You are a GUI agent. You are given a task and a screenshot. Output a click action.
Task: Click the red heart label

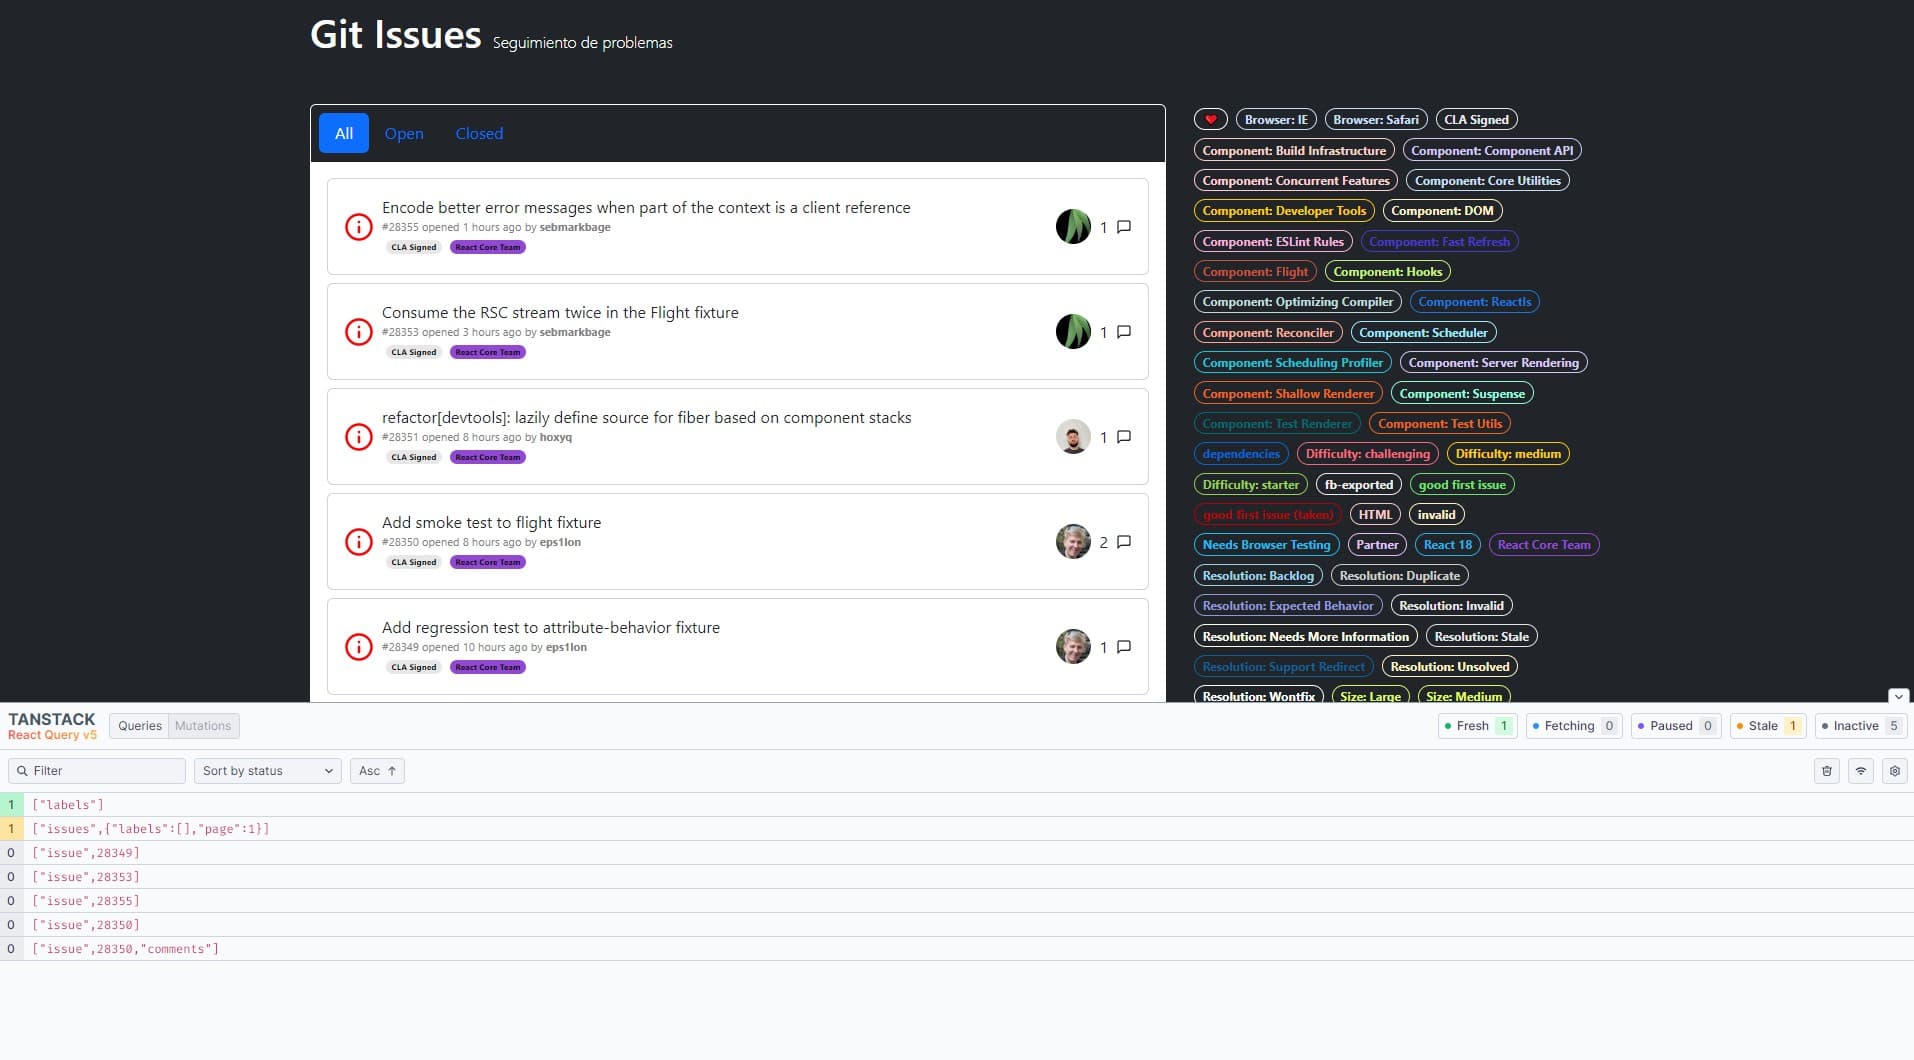(1210, 120)
